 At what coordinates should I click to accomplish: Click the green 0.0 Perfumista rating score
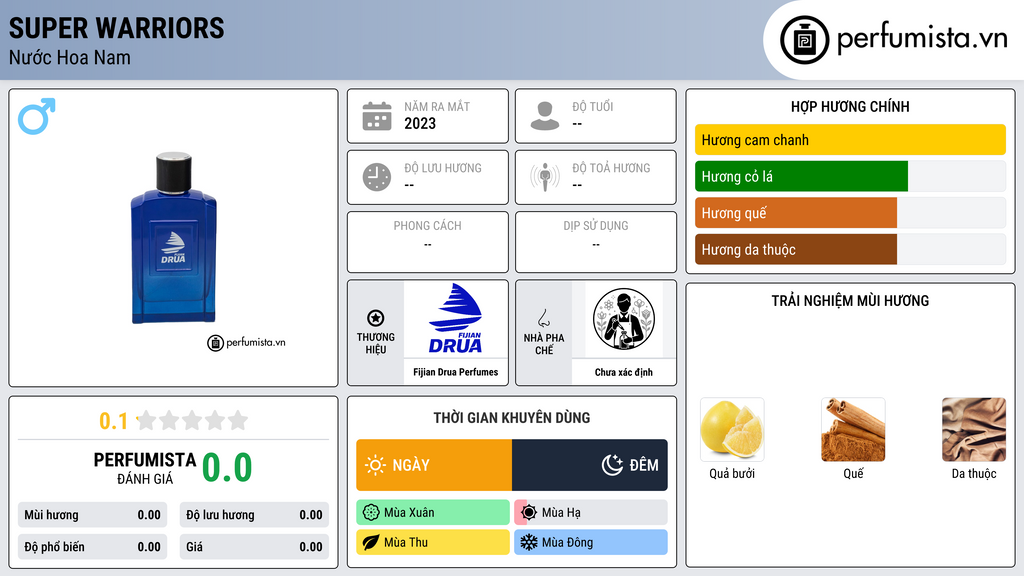pos(227,468)
